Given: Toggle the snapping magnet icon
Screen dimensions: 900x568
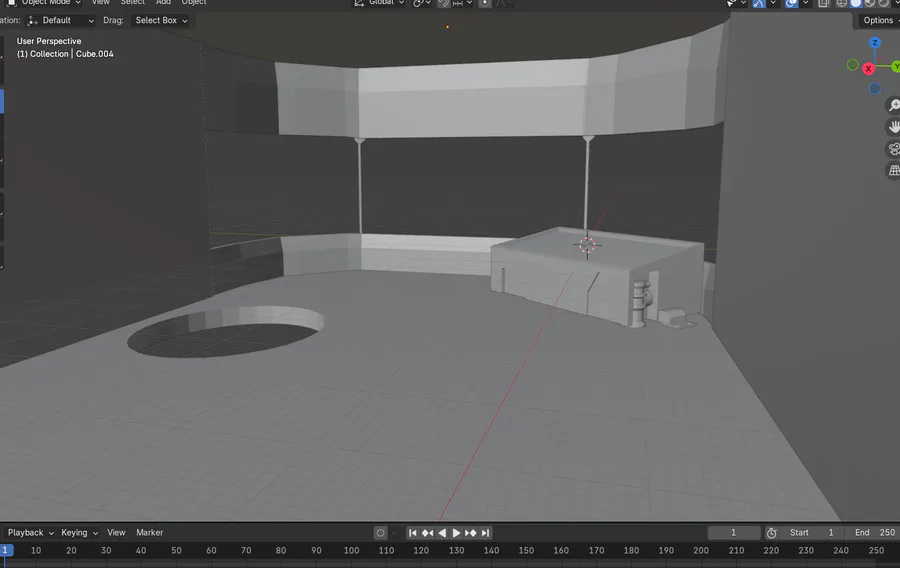Looking at the screenshot, I should tap(443, 3).
